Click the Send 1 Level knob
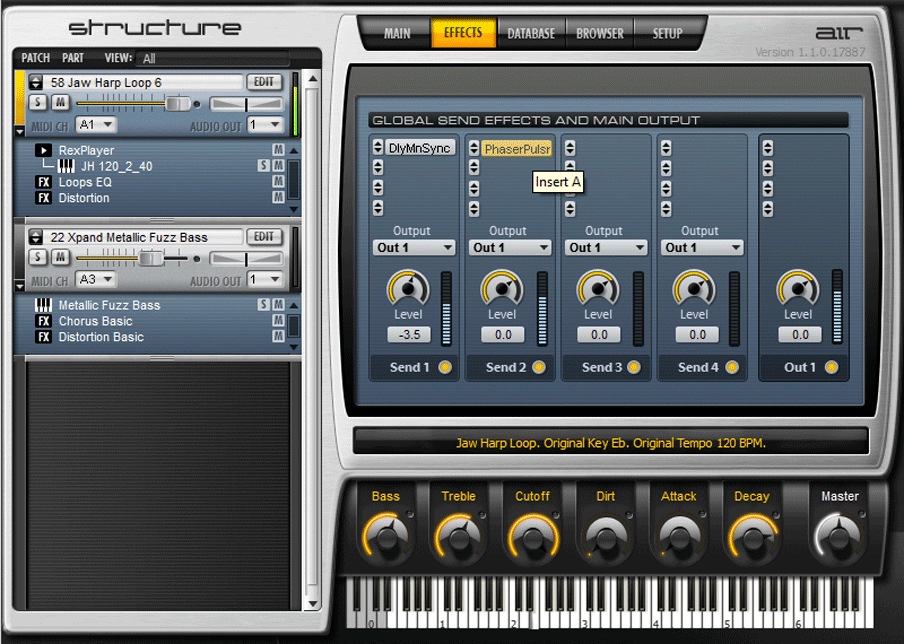The width and height of the screenshot is (904, 644). (x=408, y=289)
